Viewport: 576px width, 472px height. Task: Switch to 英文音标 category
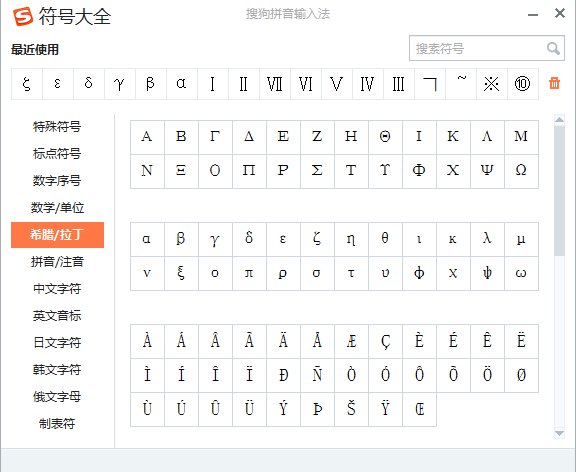point(57,316)
